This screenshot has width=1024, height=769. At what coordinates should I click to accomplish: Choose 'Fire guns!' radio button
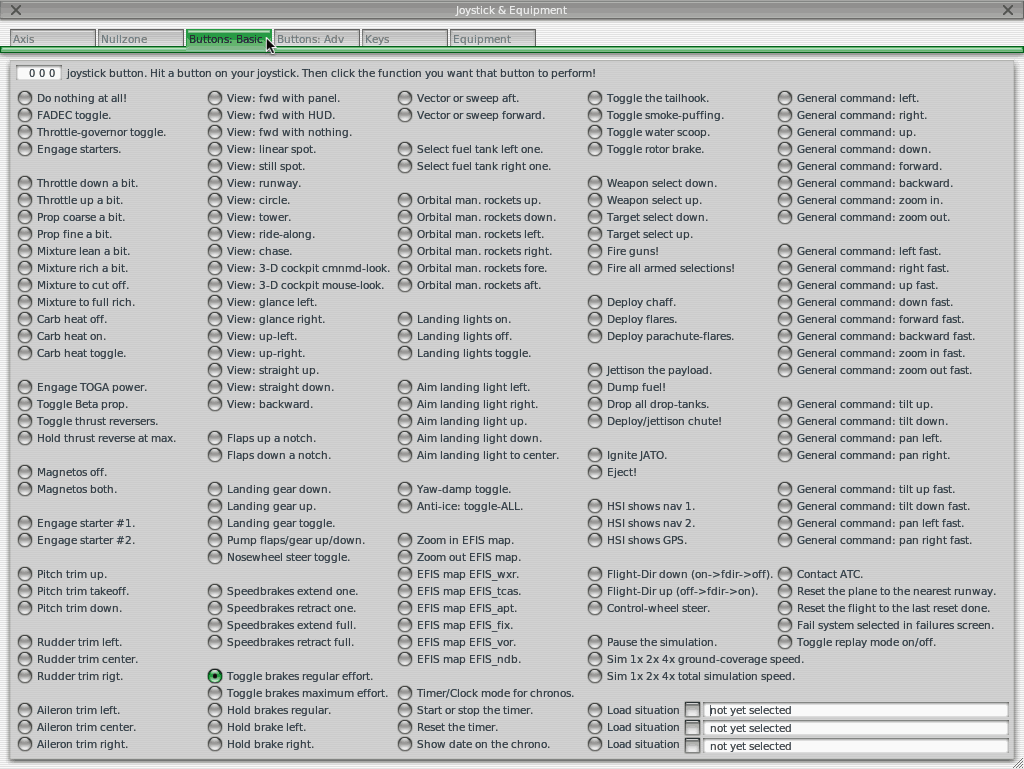595,251
